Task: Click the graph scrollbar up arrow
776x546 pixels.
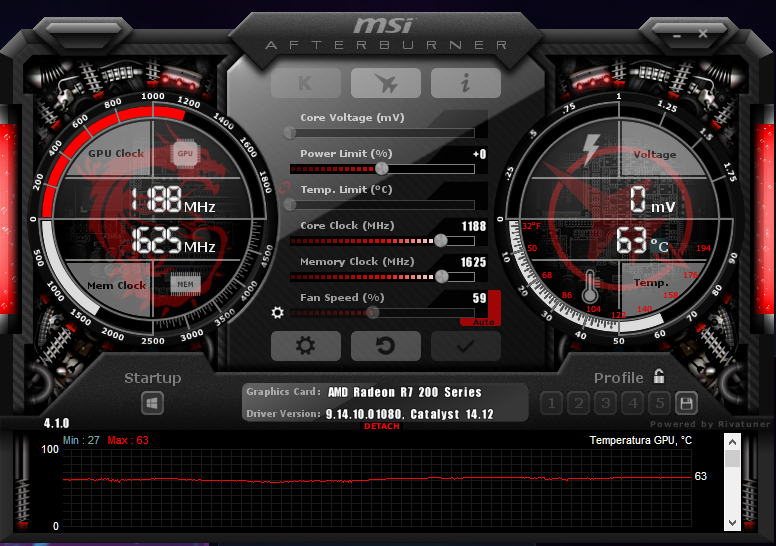Action: [732, 442]
